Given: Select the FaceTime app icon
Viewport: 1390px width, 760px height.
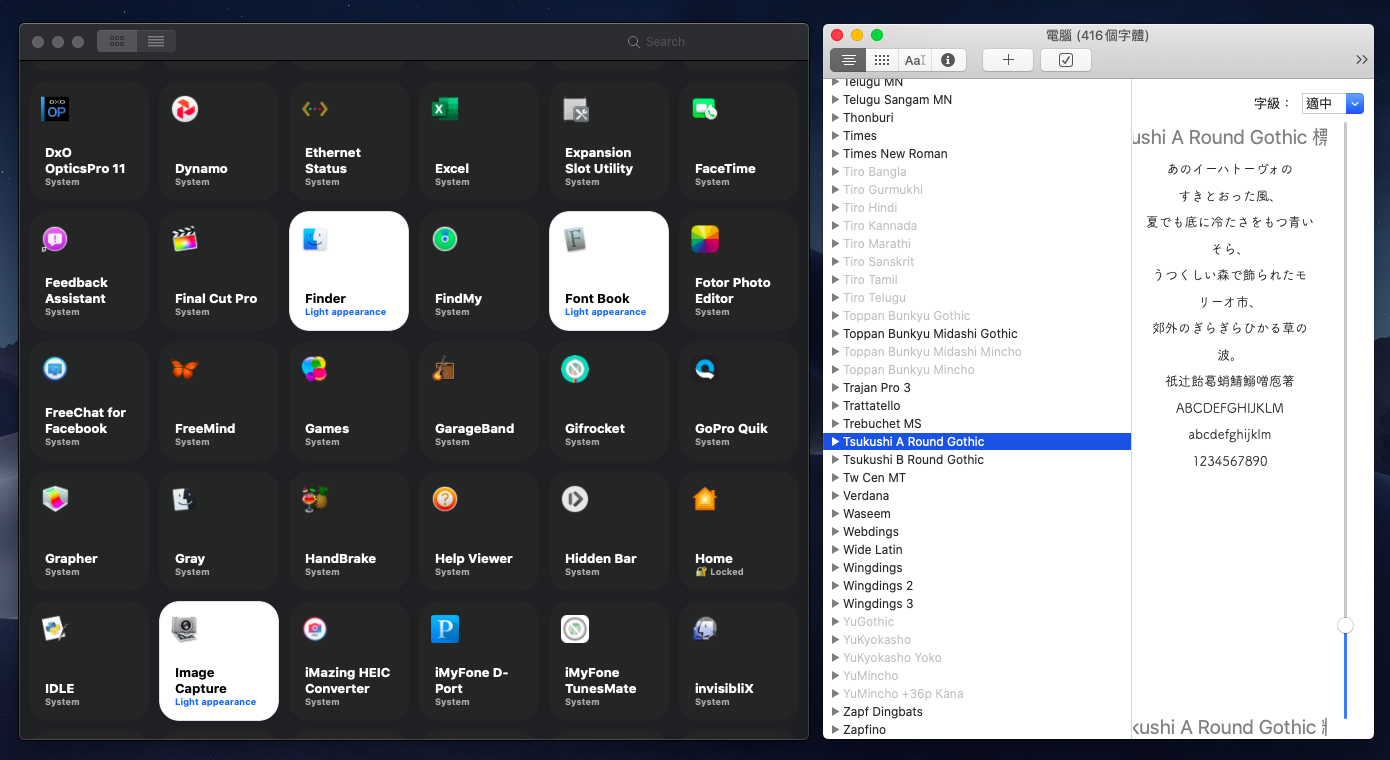Looking at the screenshot, I should 705,108.
